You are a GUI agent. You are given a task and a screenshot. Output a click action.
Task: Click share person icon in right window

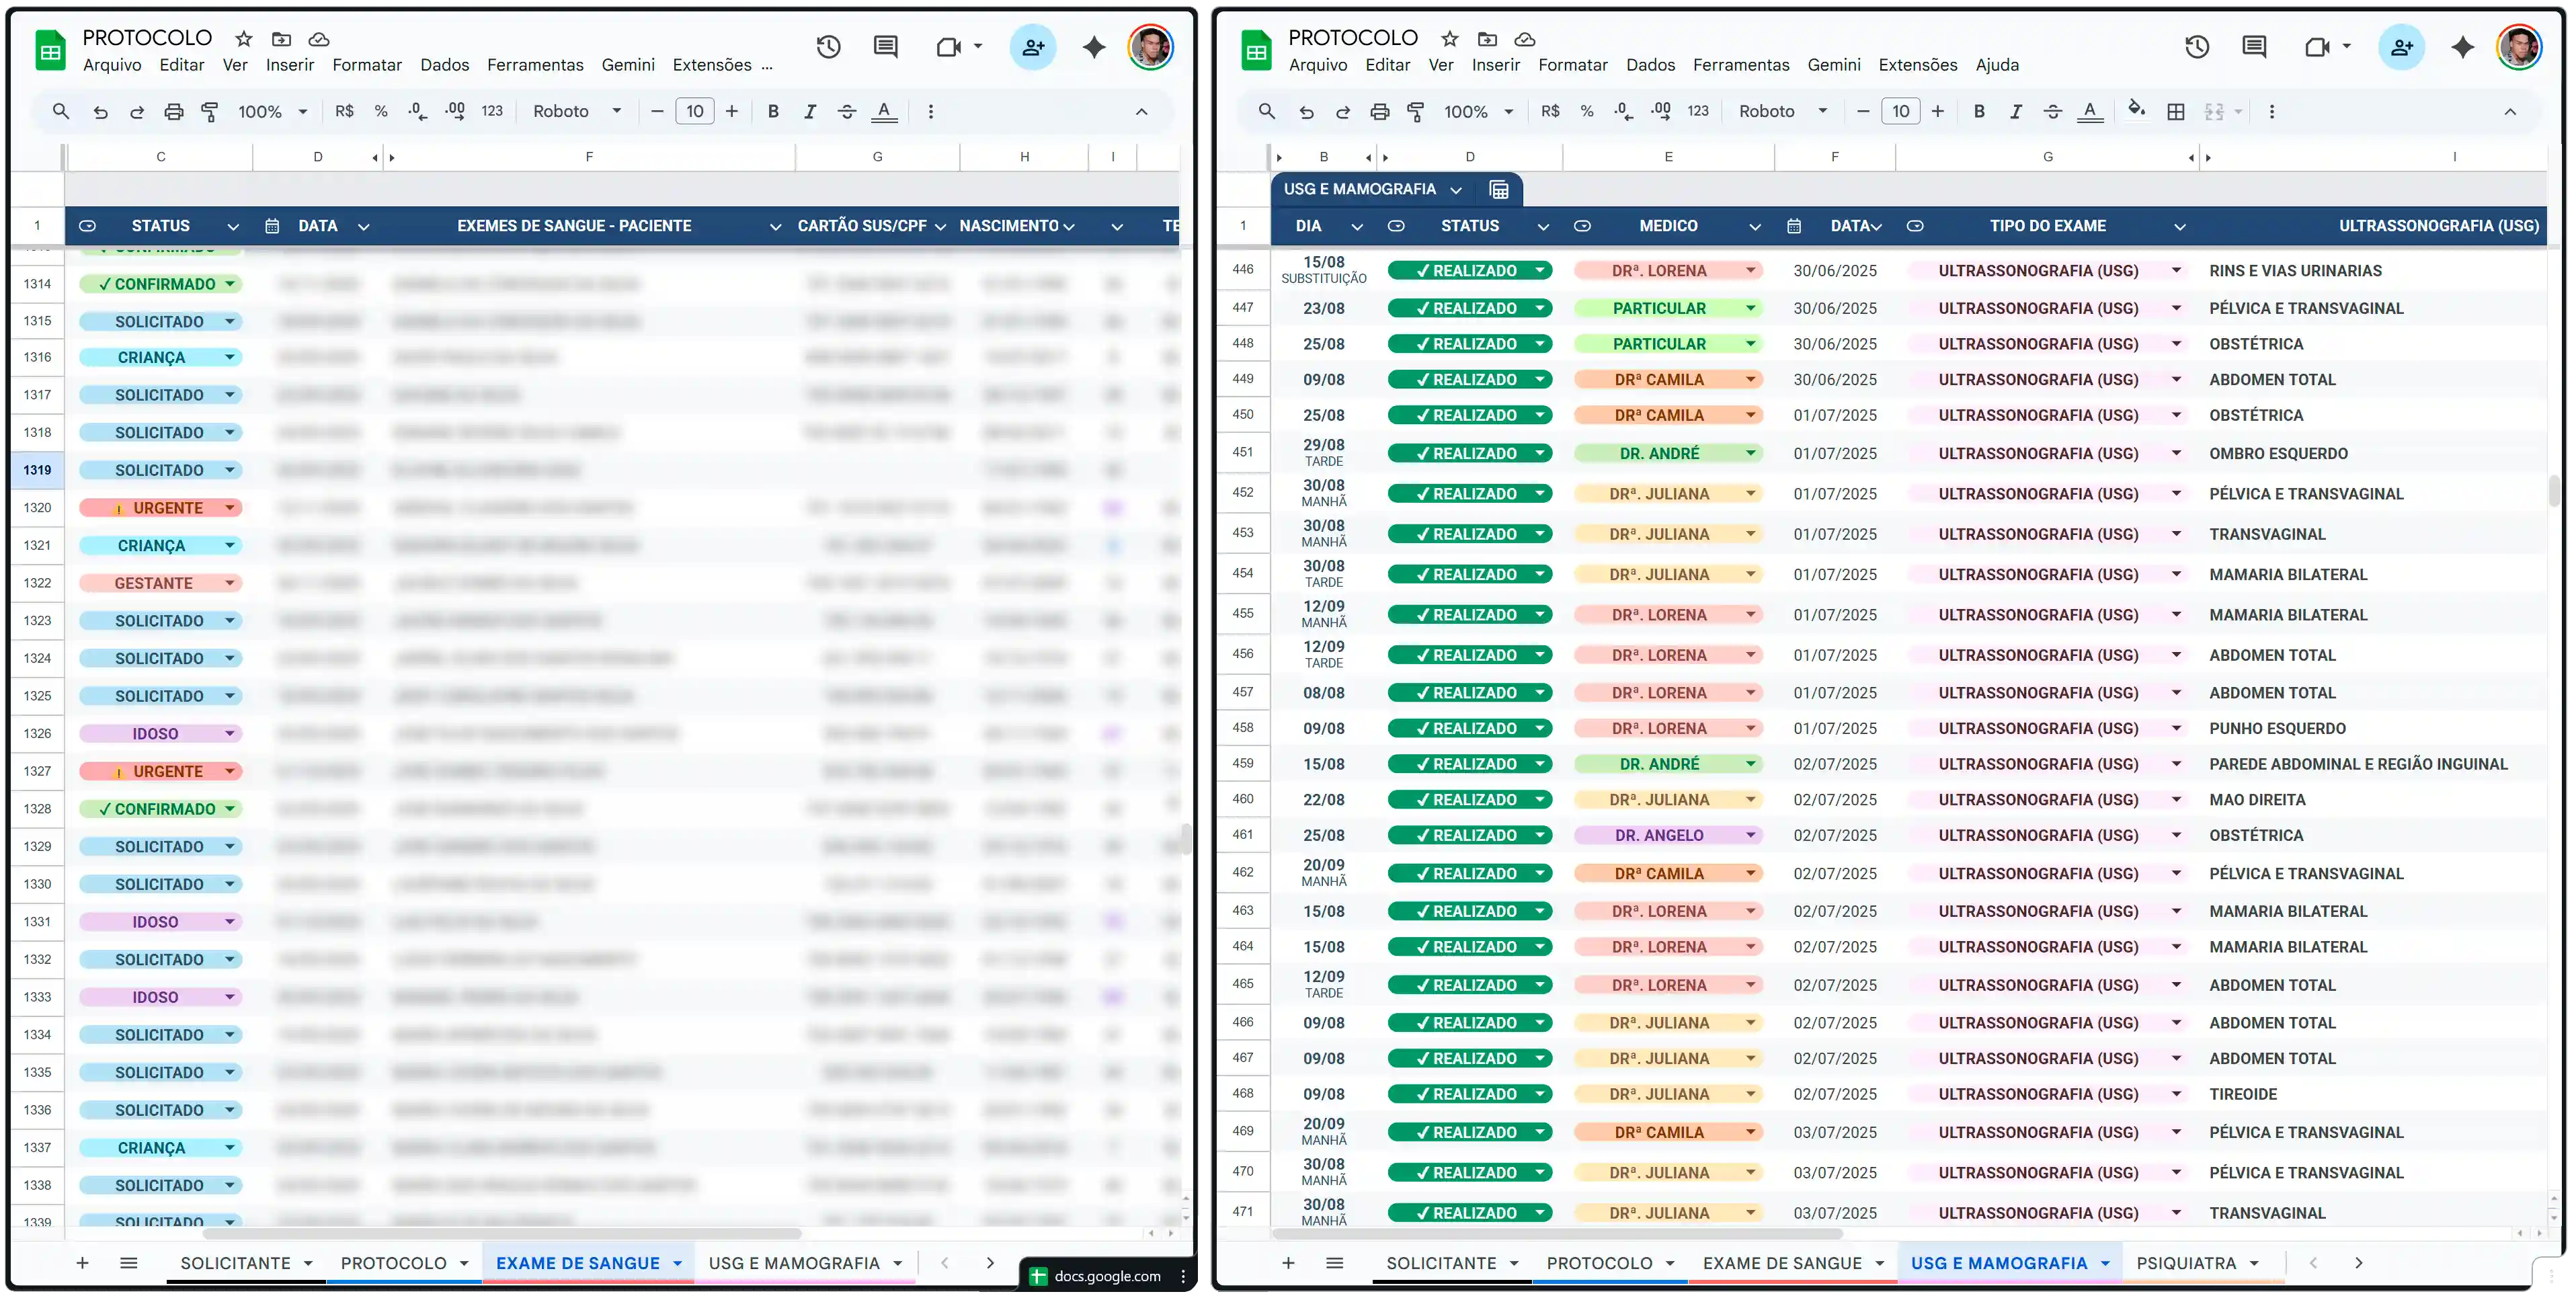click(x=2401, y=47)
